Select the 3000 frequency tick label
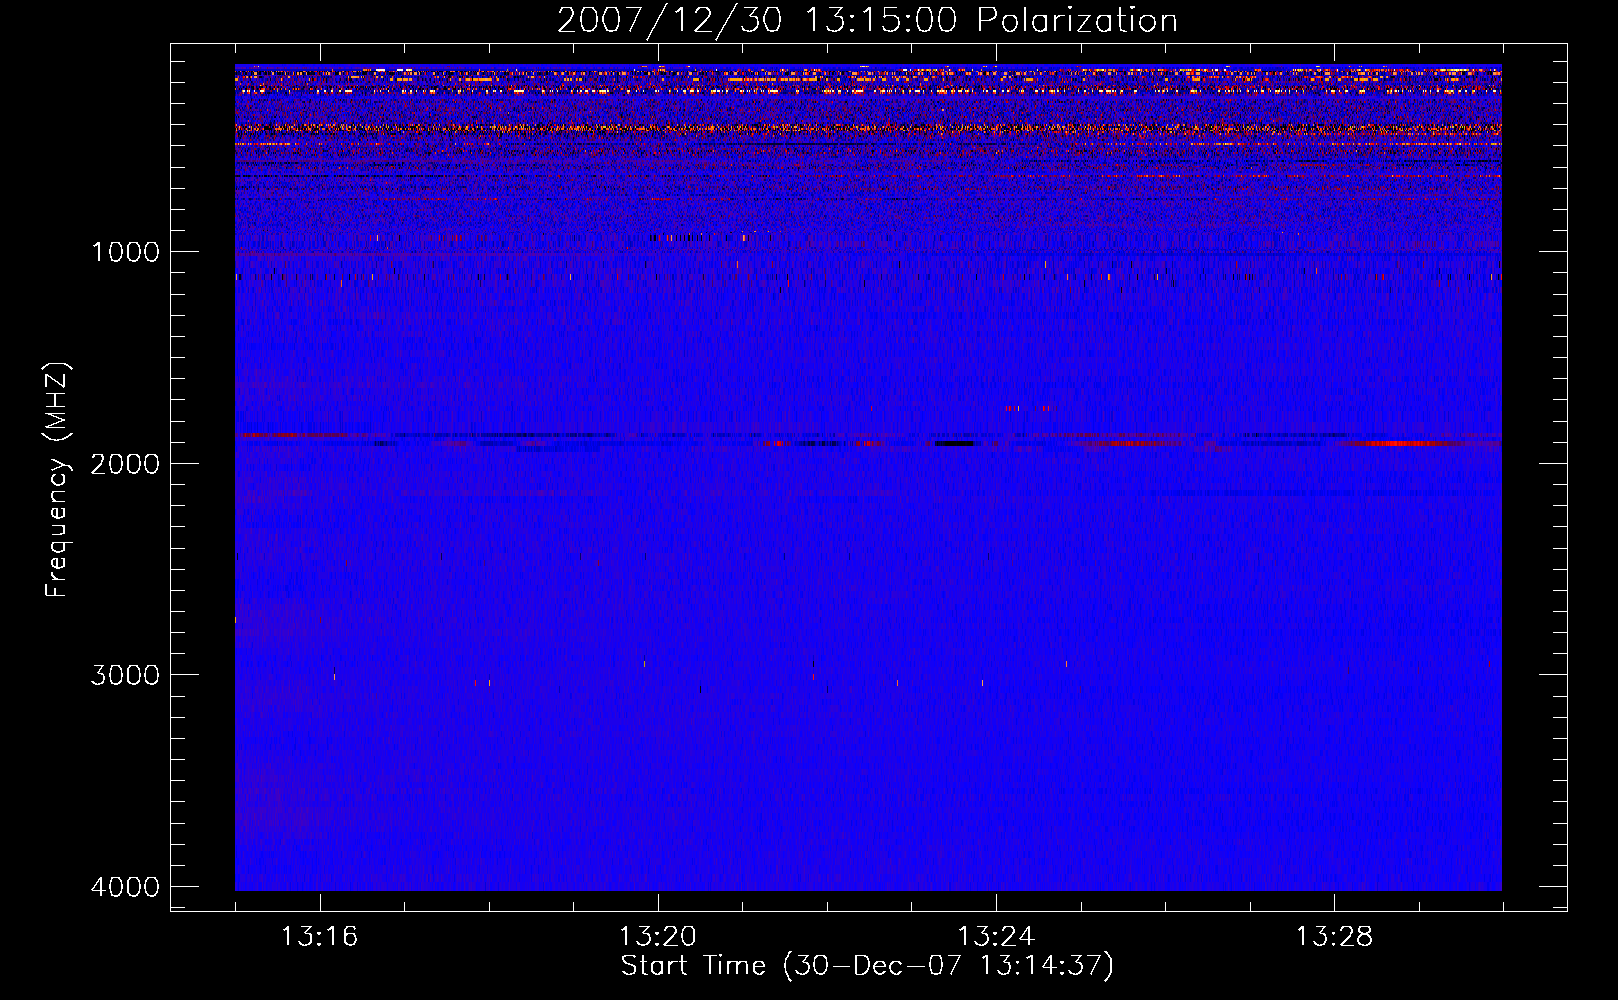Image resolution: width=1618 pixels, height=1000 pixels. [126, 675]
